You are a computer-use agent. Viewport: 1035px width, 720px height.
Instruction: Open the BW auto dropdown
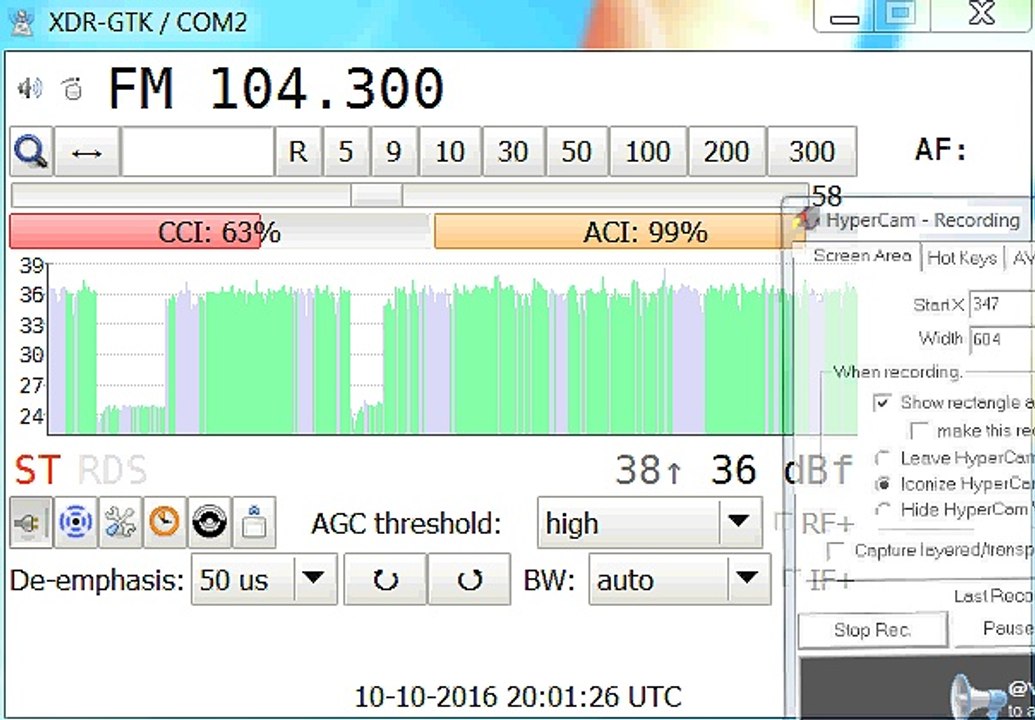tap(679, 579)
